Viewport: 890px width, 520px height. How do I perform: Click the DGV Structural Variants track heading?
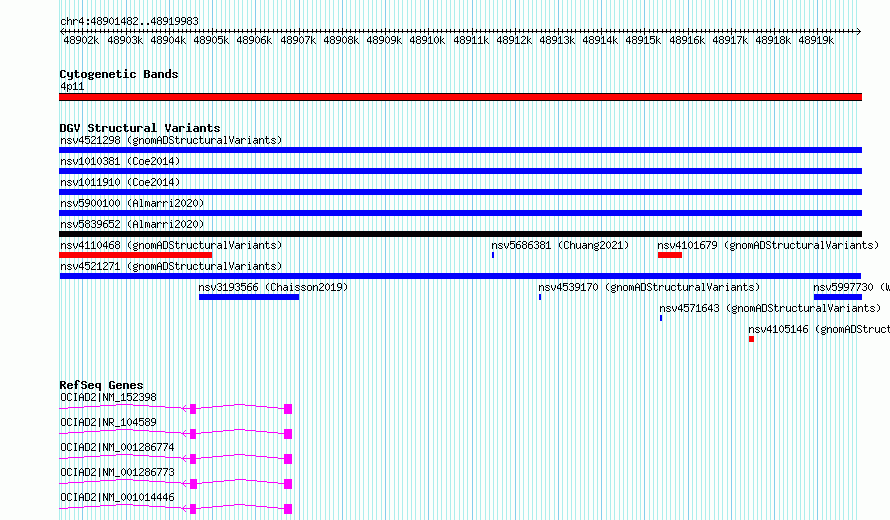pyautogui.click(x=140, y=128)
